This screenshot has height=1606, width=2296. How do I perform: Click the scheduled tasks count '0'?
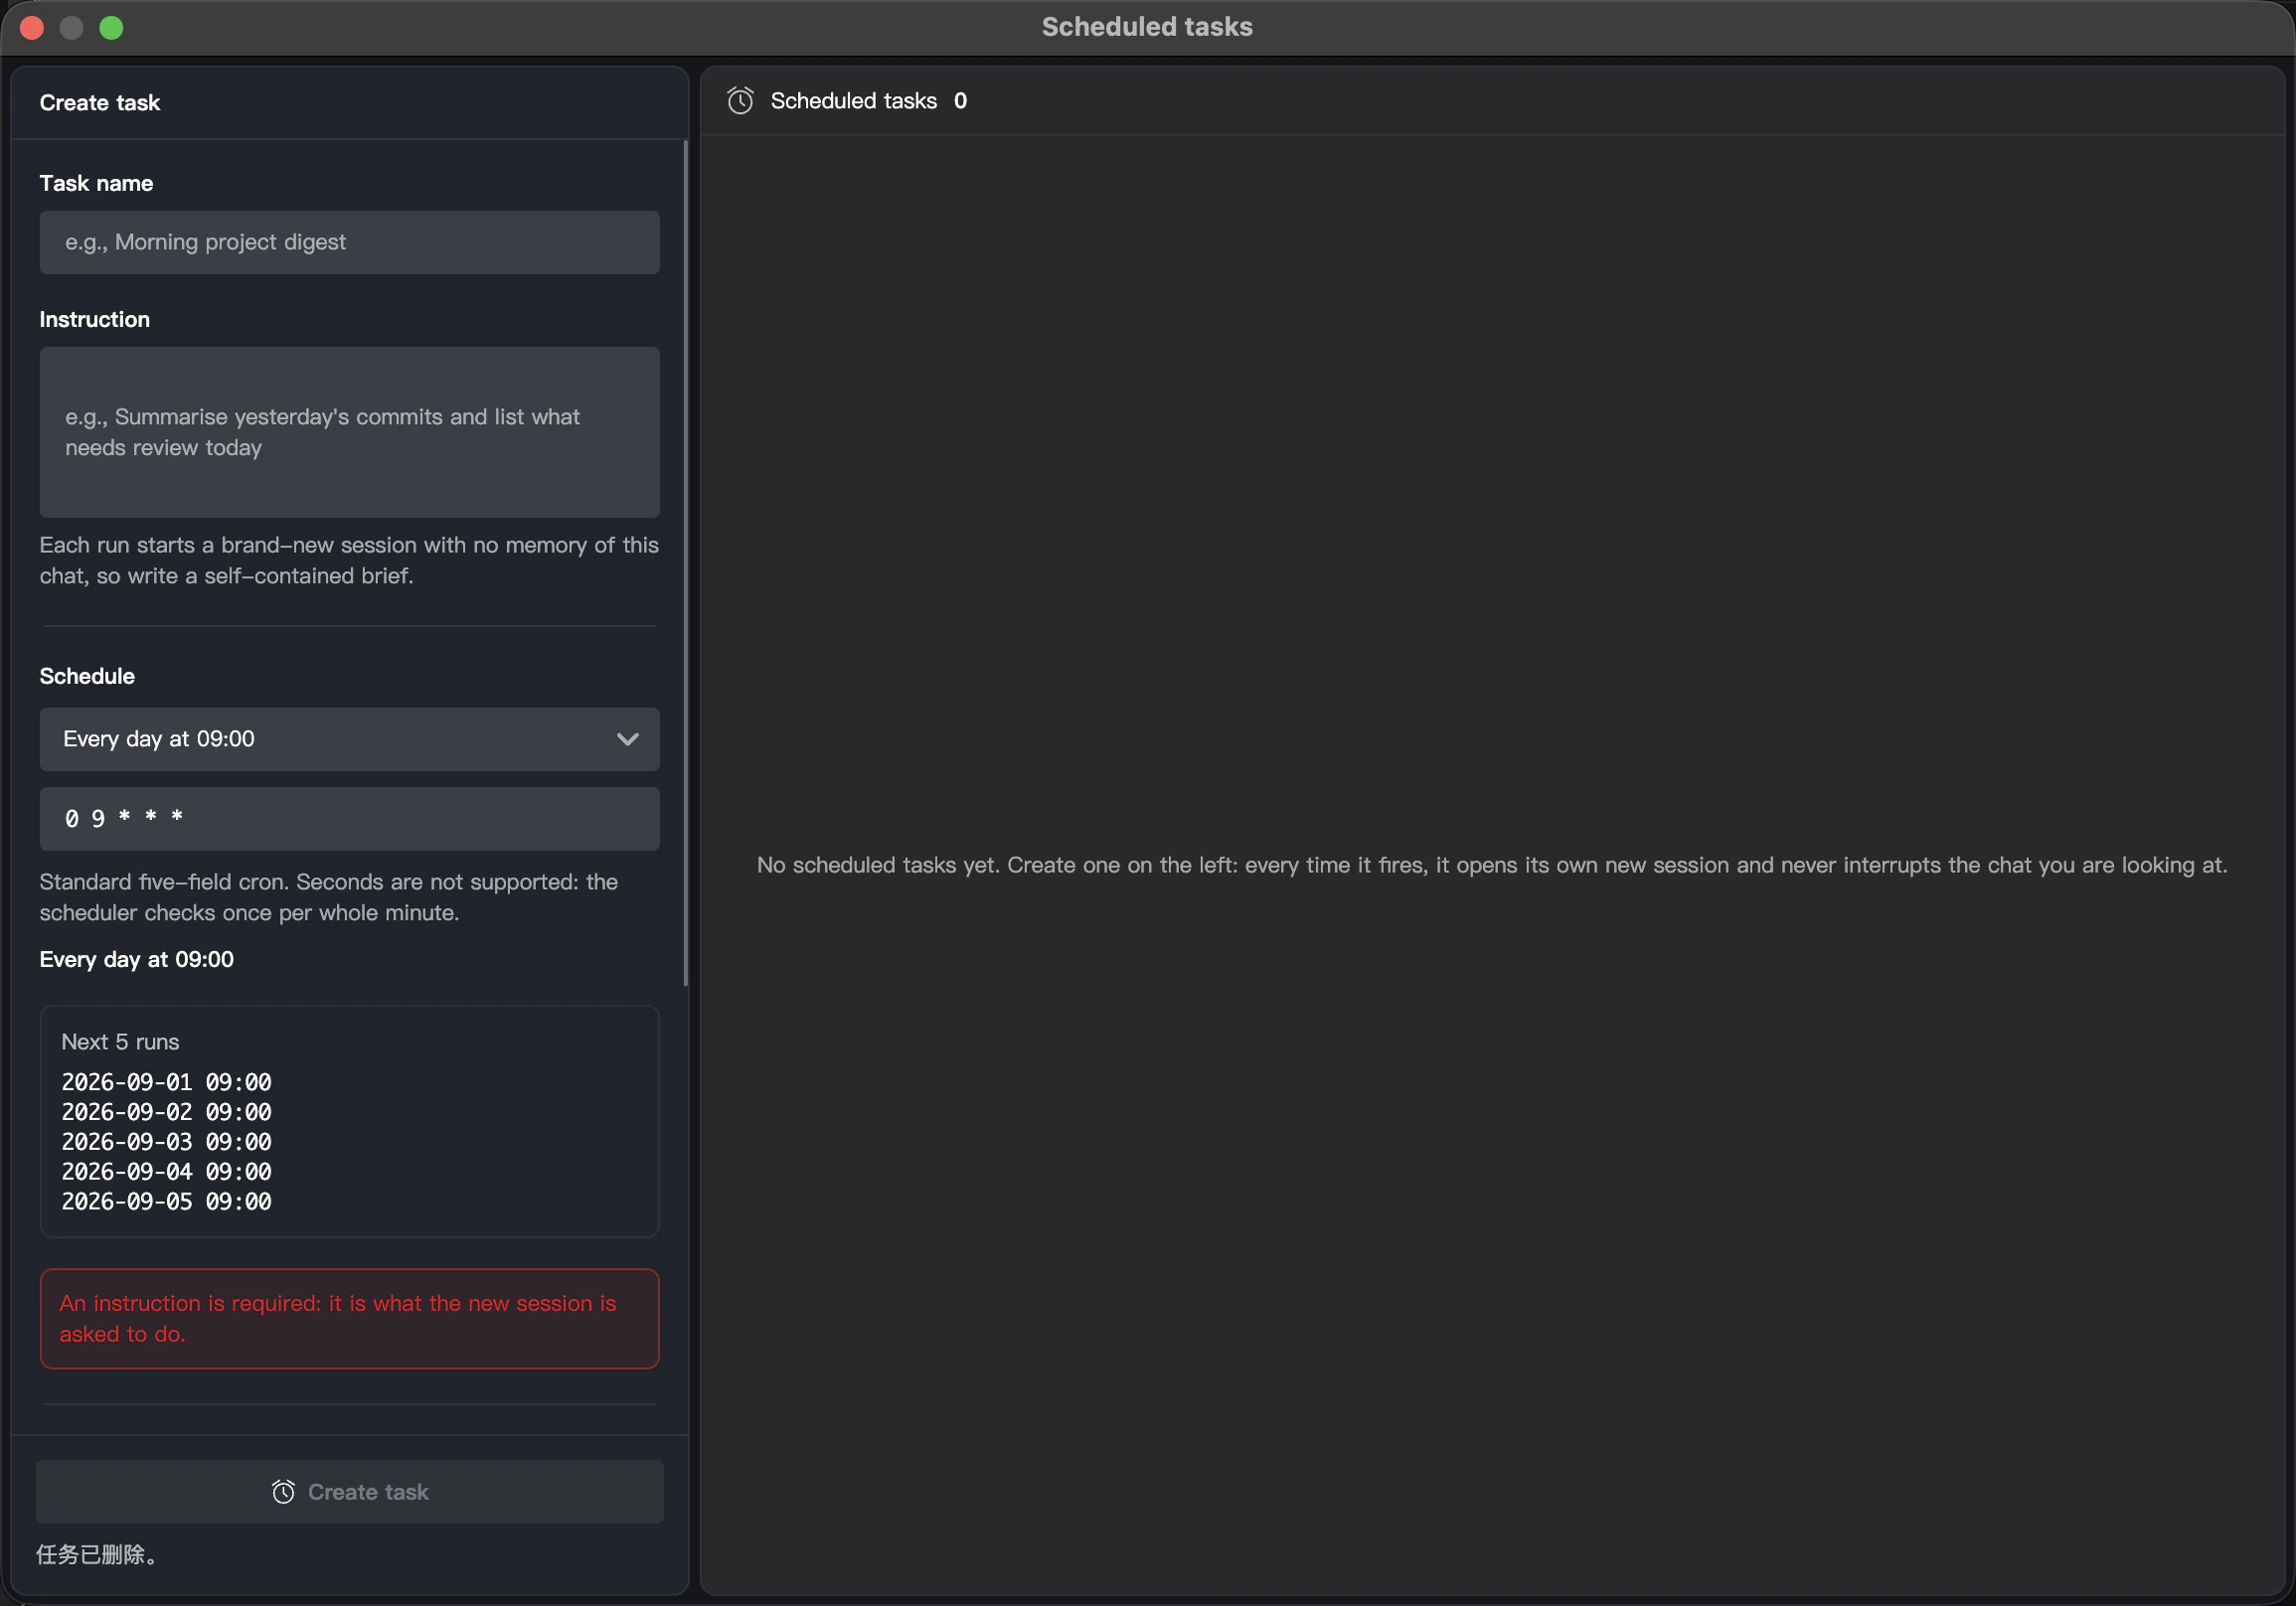[x=960, y=101]
